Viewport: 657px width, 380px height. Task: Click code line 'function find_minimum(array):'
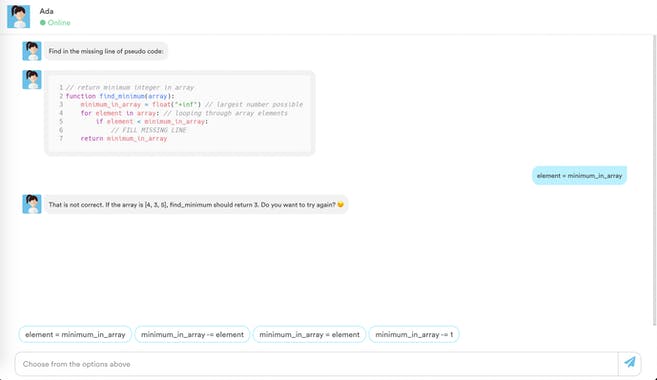point(120,96)
